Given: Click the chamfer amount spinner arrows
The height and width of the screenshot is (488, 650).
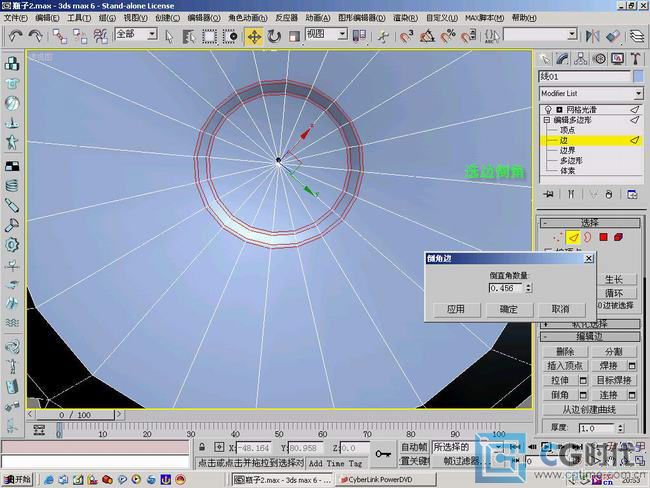Looking at the screenshot, I should 529,288.
